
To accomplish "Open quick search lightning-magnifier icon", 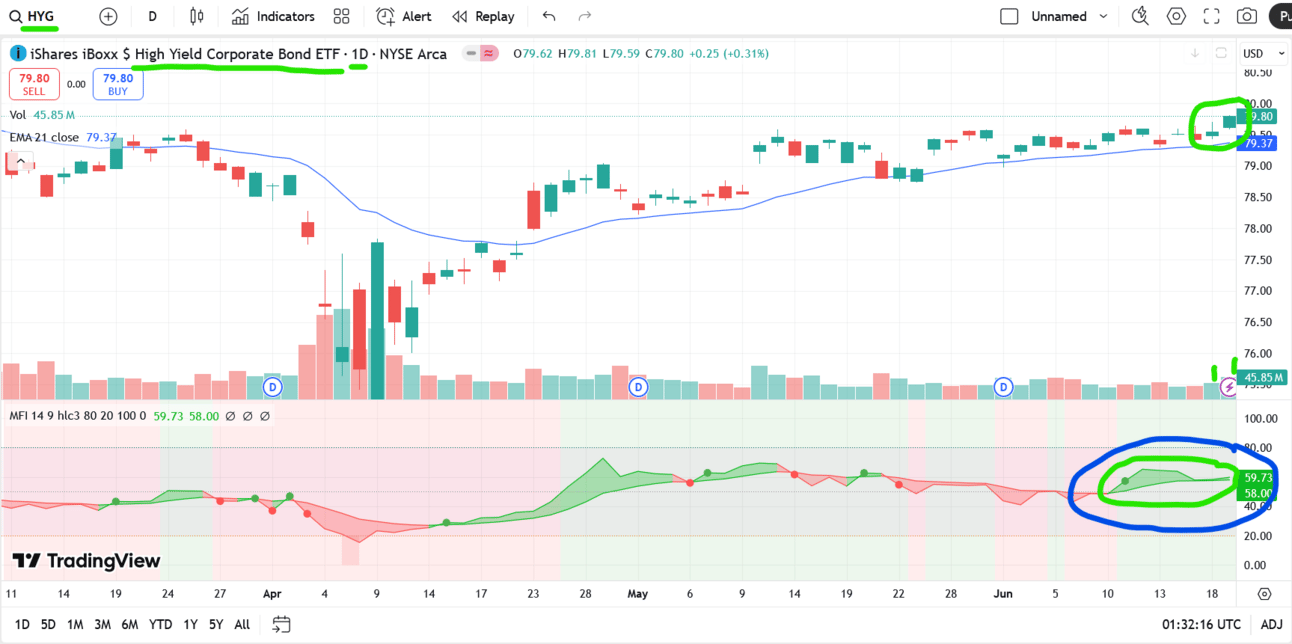I will (x=1140, y=16).
